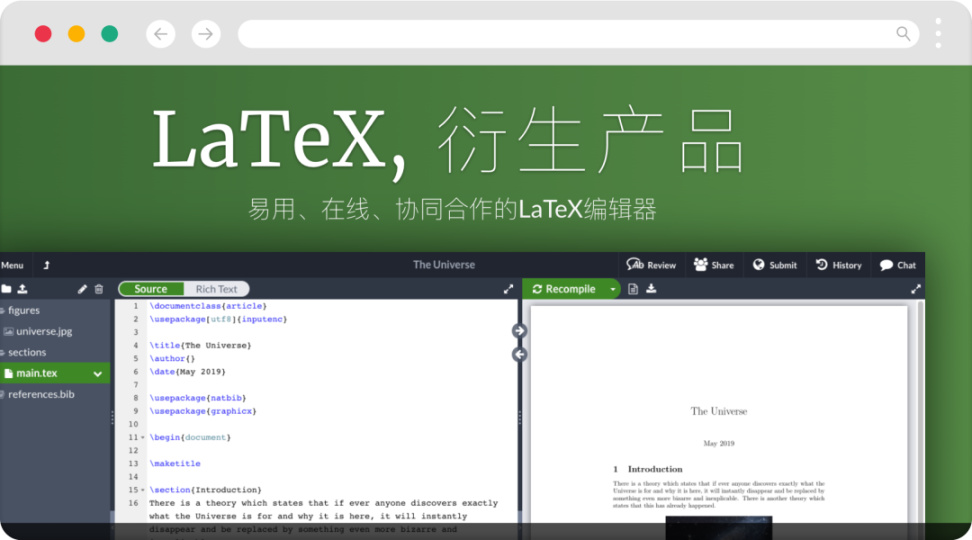The height and width of the screenshot is (540, 972).
Task: Click the upload file icon in file panel
Action: [x=22, y=289]
